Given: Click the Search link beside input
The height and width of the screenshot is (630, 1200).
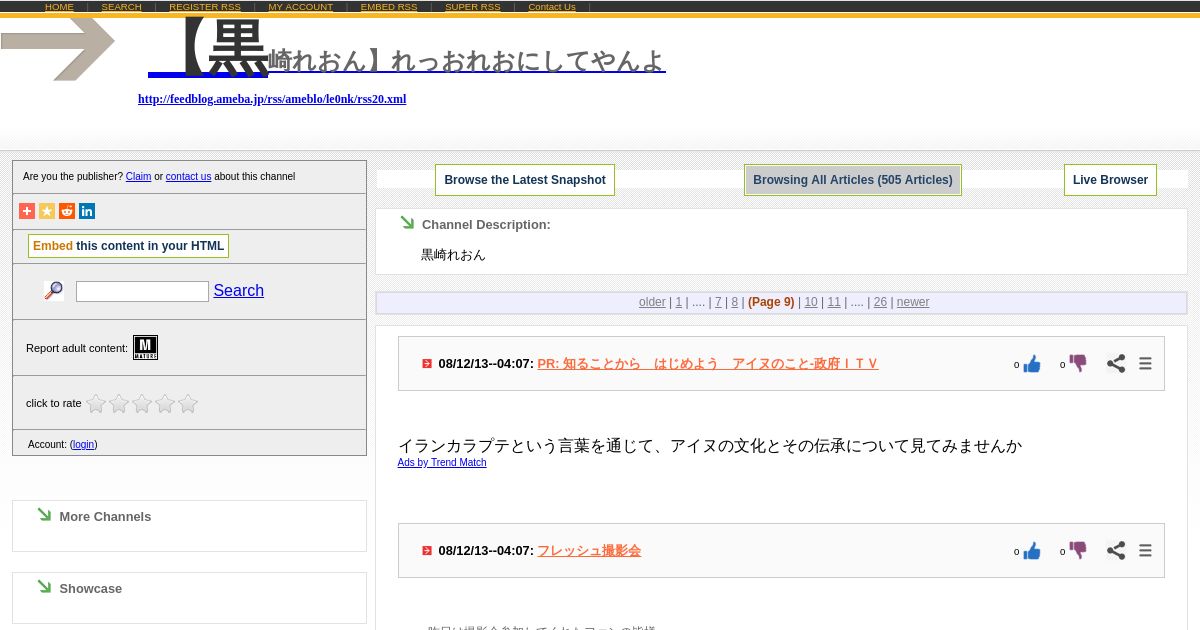Looking at the screenshot, I should pos(238,291).
